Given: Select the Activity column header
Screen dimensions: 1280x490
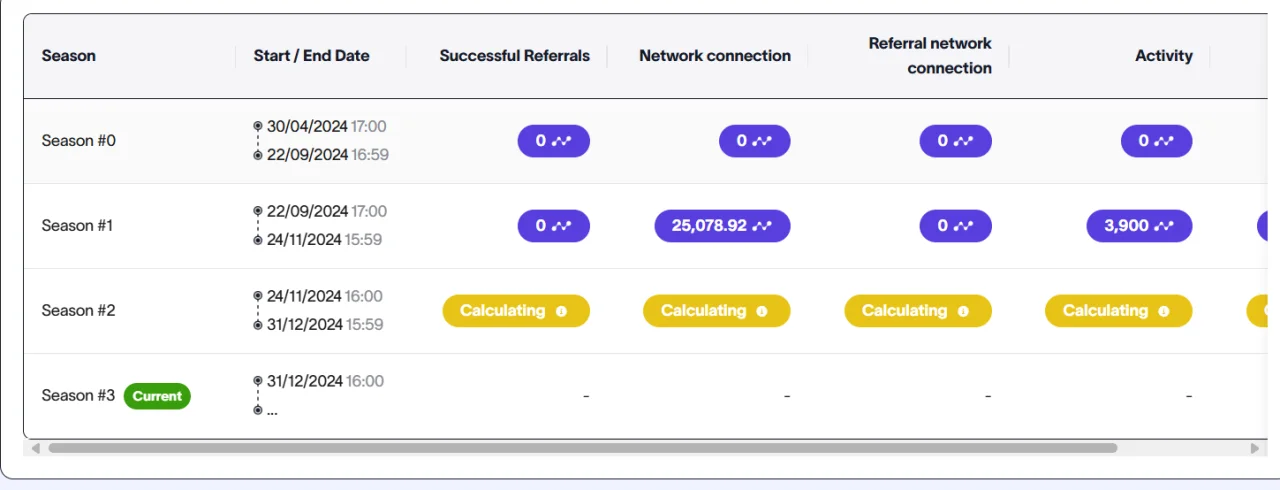Looking at the screenshot, I should click(x=1164, y=56).
